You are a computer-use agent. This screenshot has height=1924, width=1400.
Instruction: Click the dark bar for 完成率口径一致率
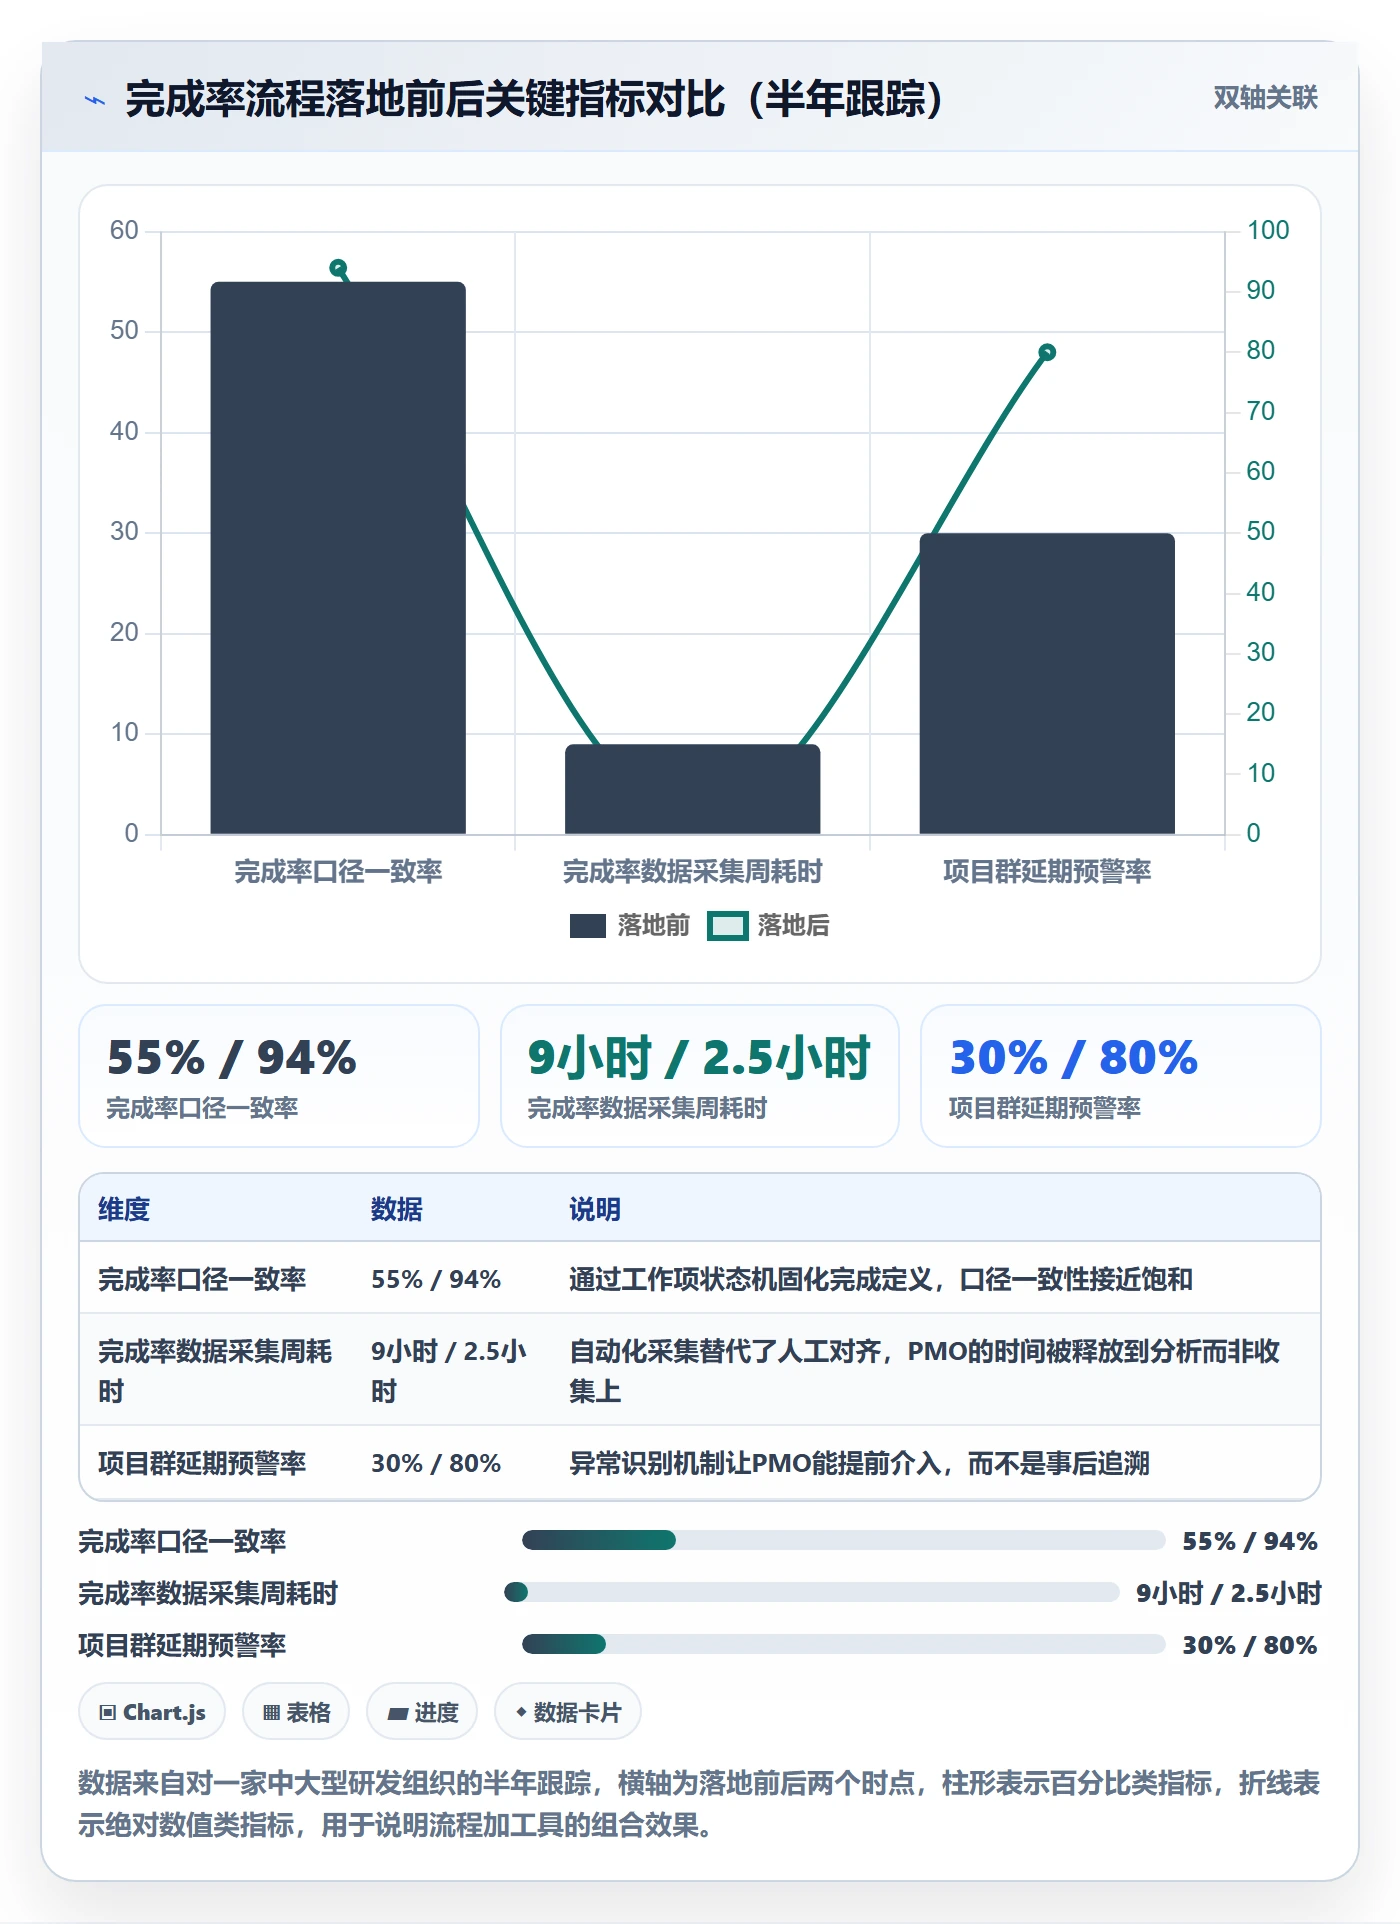click(x=338, y=558)
